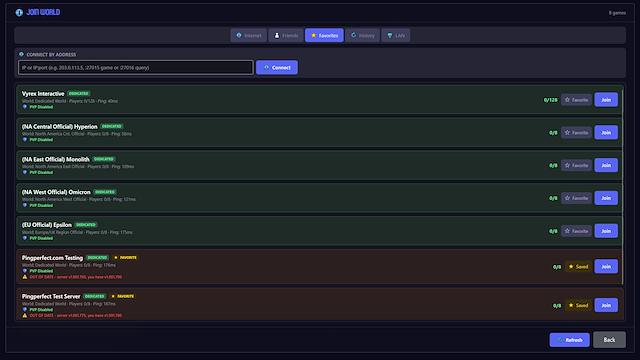
Task: Join the Pingperfect Test Server
Action: (x=606, y=305)
